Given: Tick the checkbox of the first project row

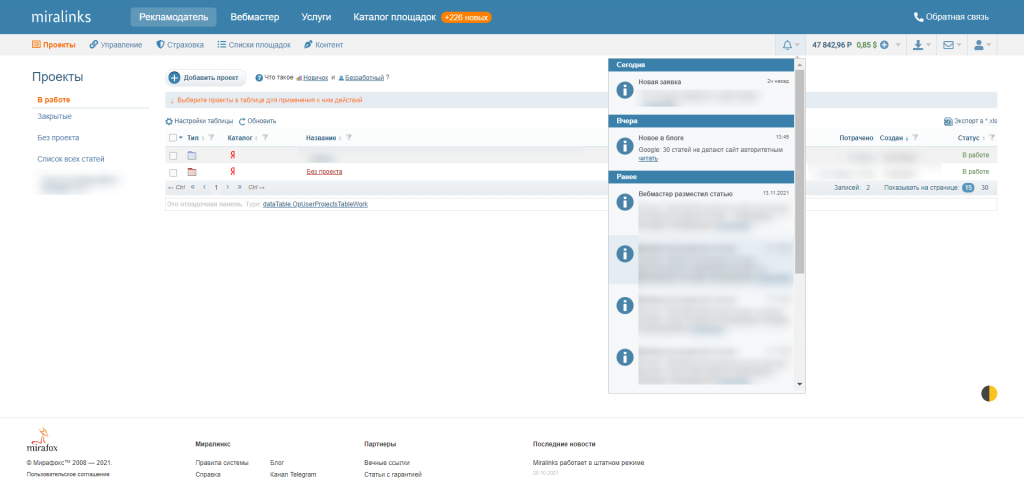Looking at the screenshot, I should coord(173,156).
